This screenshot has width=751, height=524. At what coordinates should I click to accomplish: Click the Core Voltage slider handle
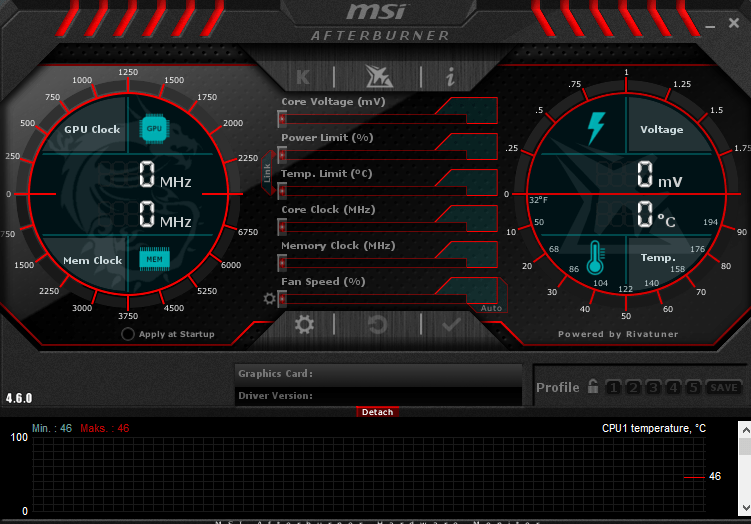pyautogui.click(x=282, y=119)
